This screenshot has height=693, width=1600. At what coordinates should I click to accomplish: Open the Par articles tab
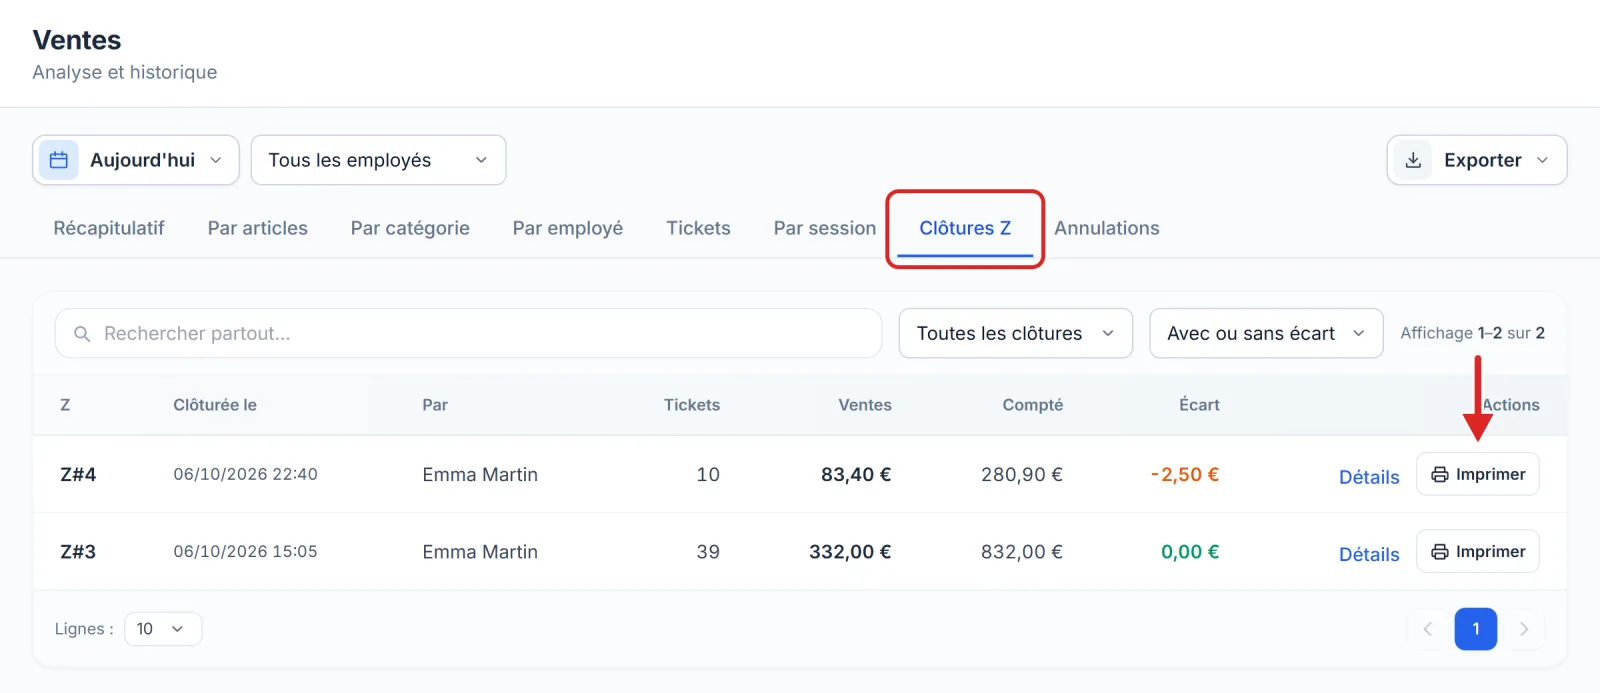point(258,228)
